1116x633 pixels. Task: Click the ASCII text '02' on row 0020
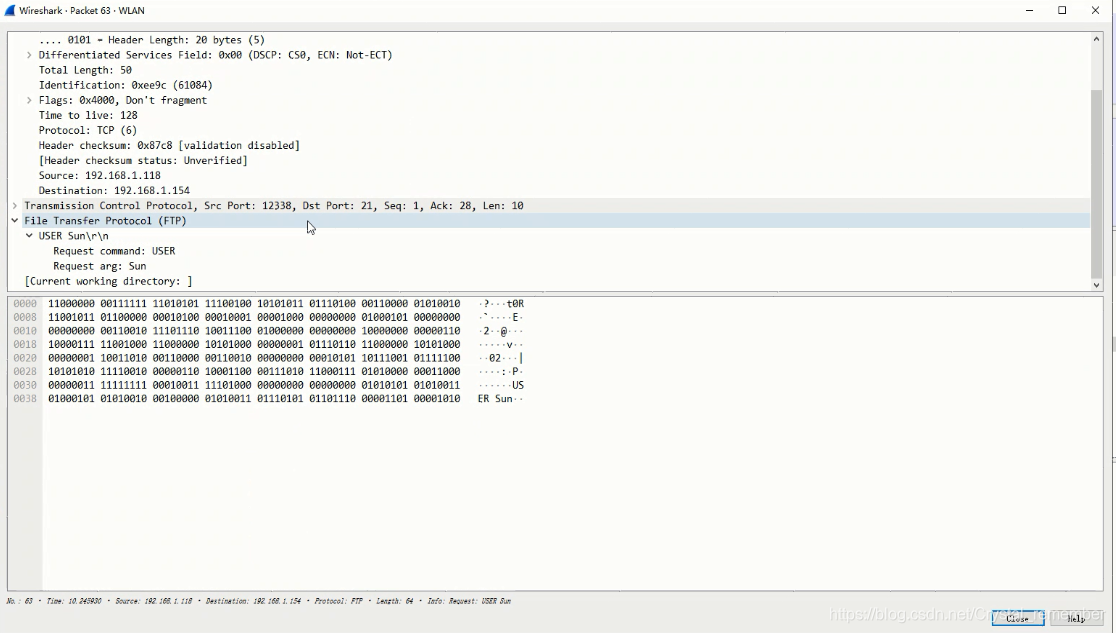pyautogui.click(x=495, y=357)
